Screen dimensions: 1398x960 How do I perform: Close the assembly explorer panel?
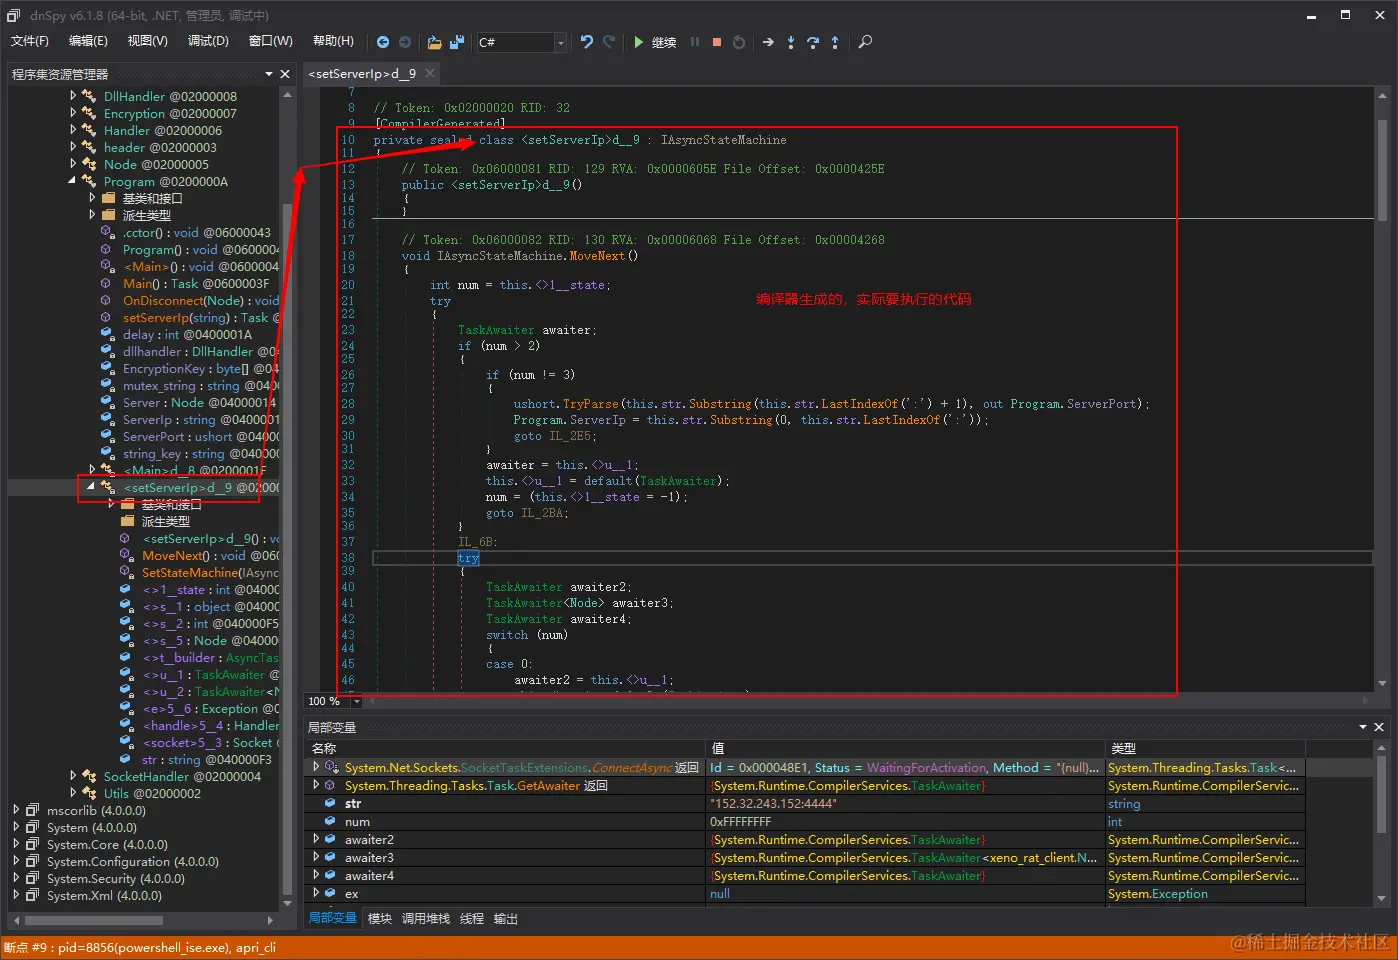click(285, 74)
